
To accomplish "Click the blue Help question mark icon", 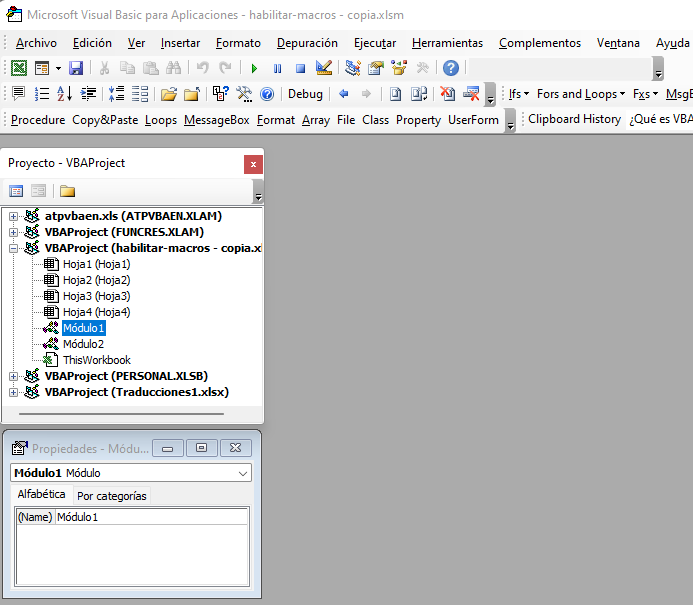I will pos(451,68).
